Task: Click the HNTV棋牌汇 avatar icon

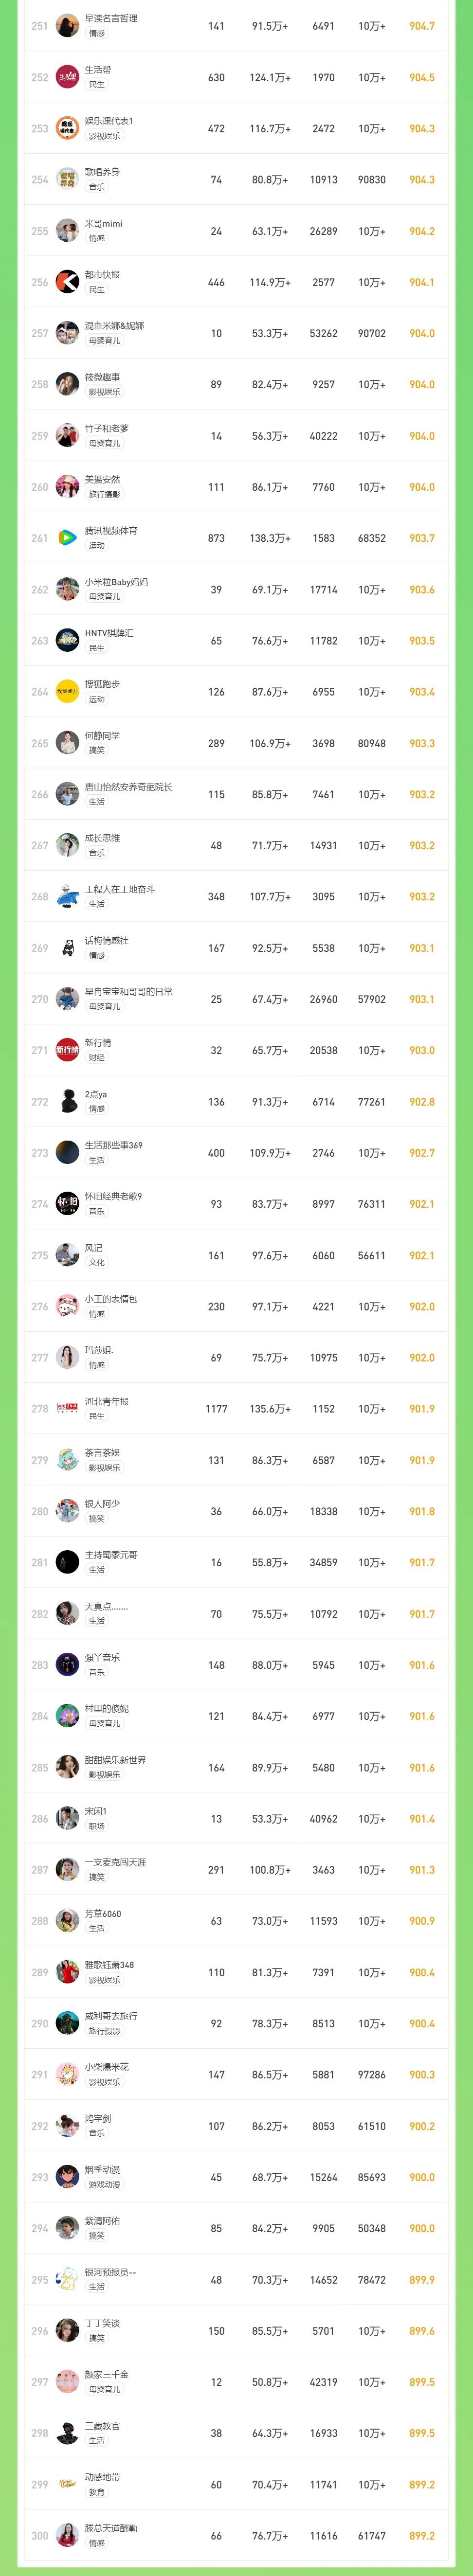Action: 67,641
